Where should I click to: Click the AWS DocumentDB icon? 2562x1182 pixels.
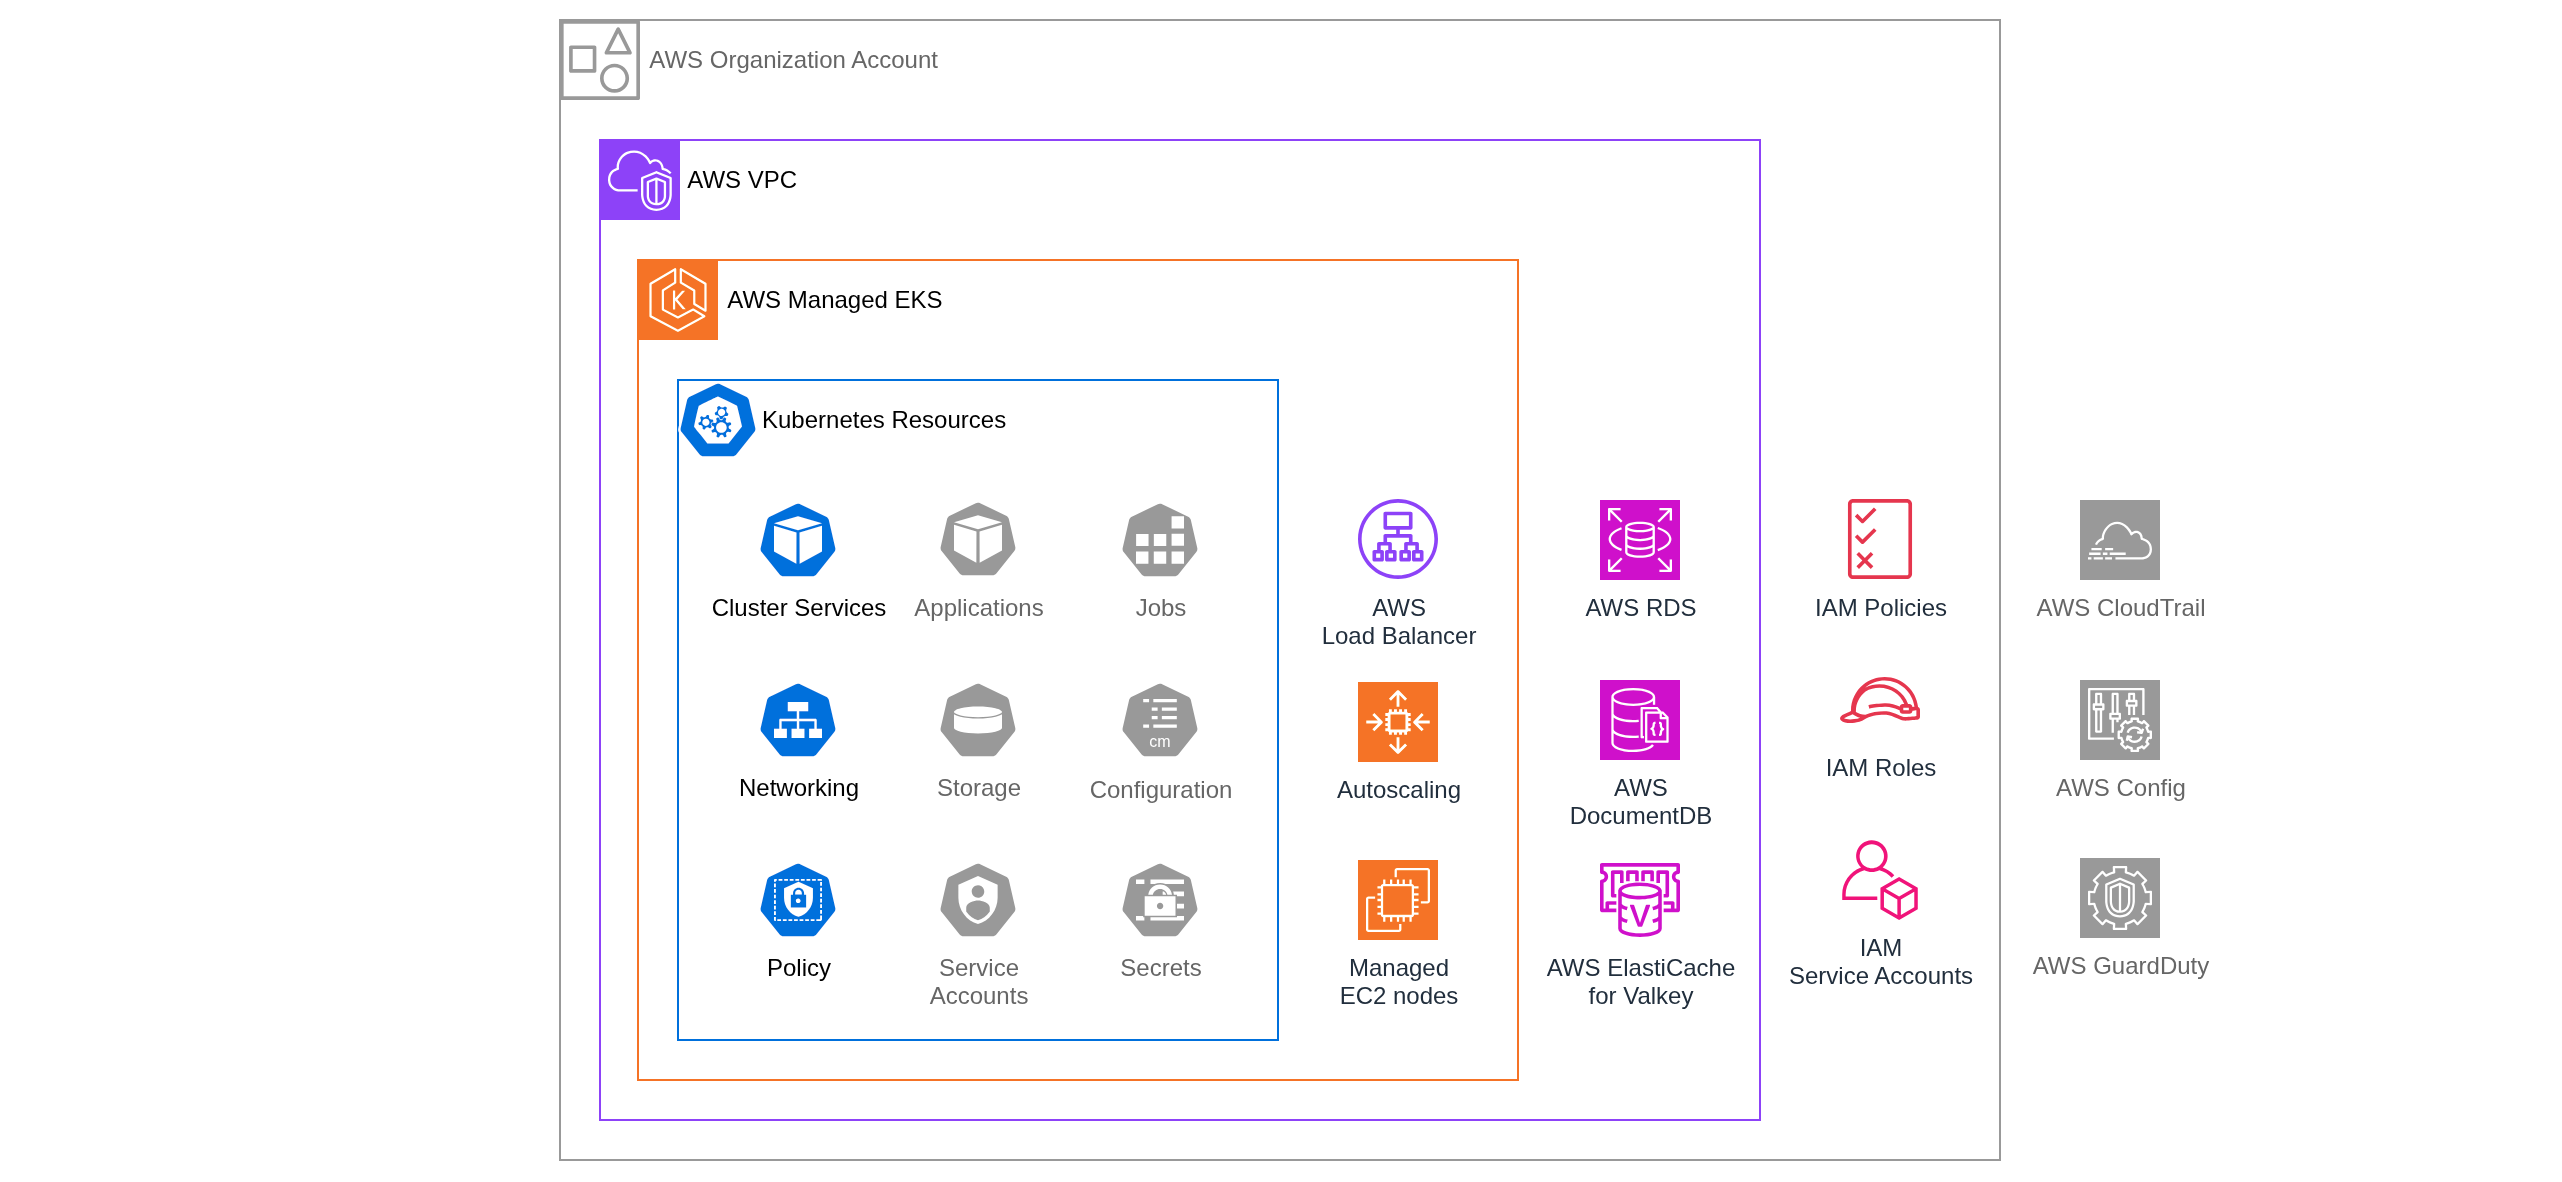point(1640,720)
